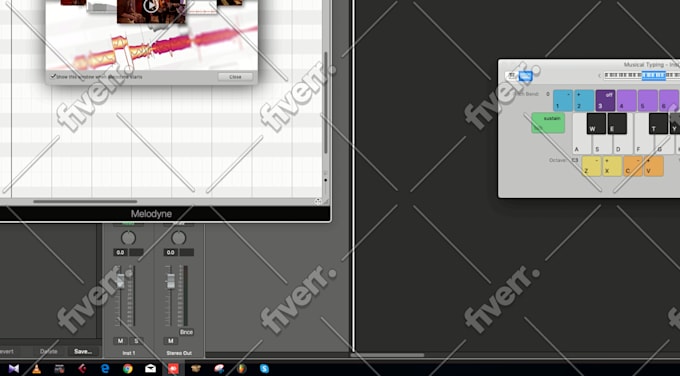Uncheck 'Show this window when Melodyne starts'

(x=53, y=76)
